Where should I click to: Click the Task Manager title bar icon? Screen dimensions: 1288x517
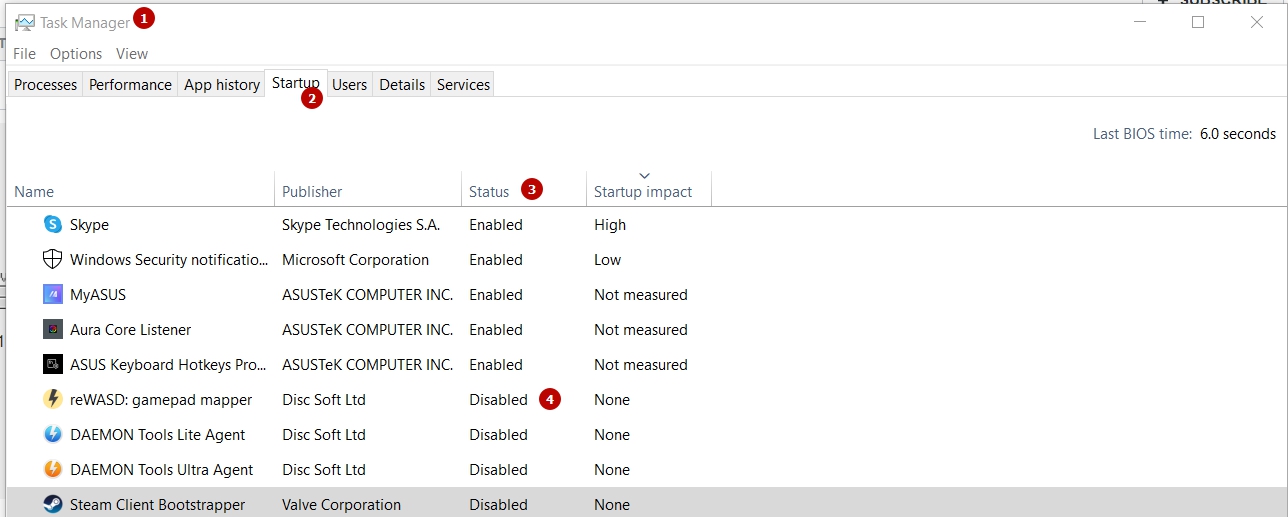pyautogui.click(x=24, y=22)
